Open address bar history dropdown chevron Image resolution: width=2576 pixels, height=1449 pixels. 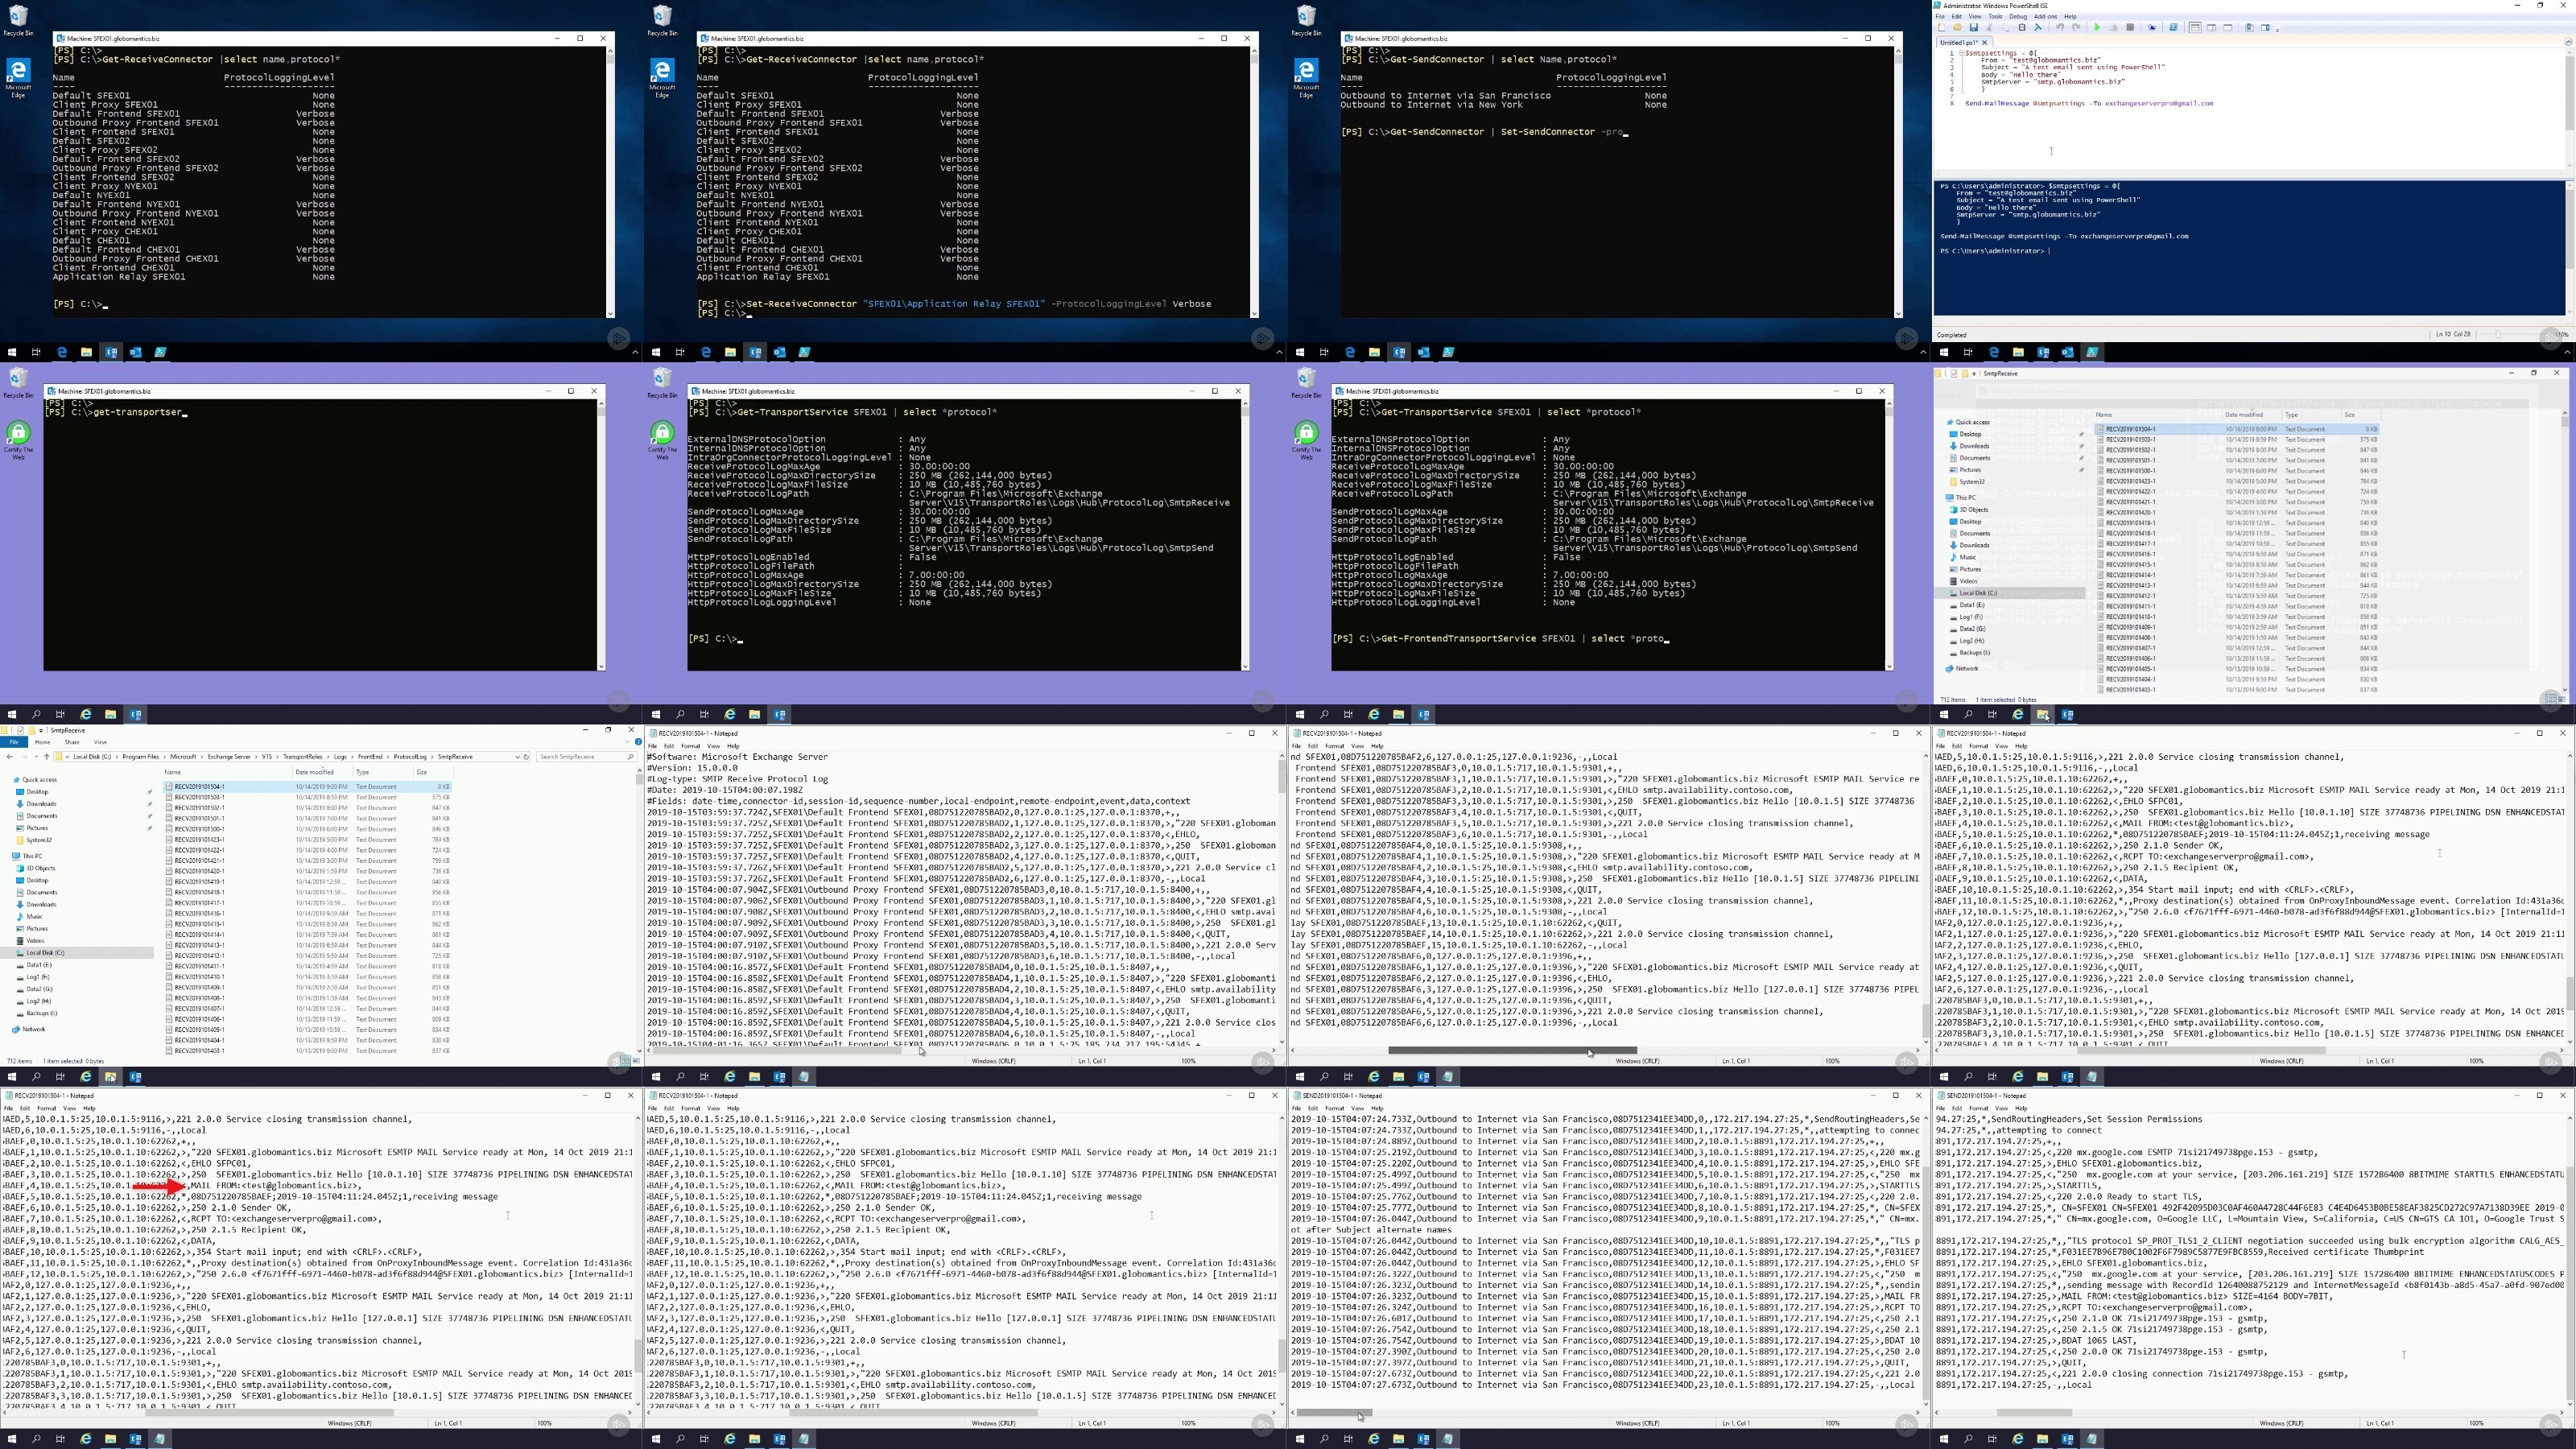[518, 757]
